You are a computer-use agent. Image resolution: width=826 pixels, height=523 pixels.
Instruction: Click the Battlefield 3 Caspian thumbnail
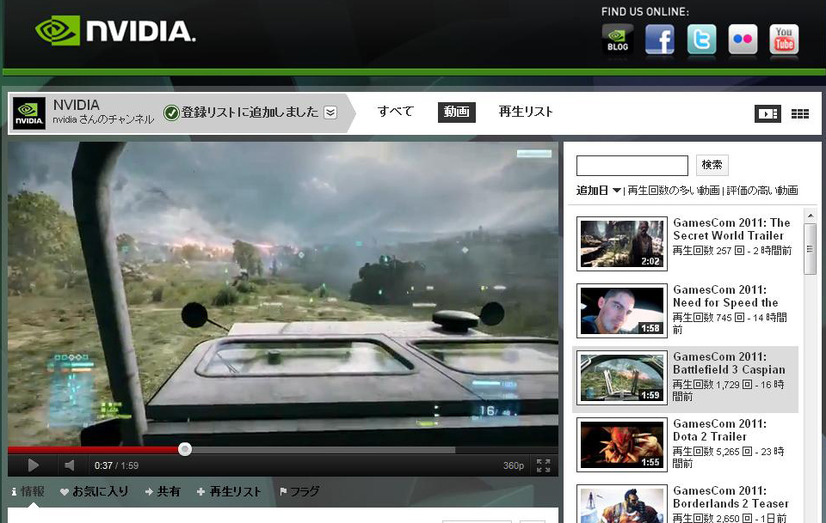(622, 378)
